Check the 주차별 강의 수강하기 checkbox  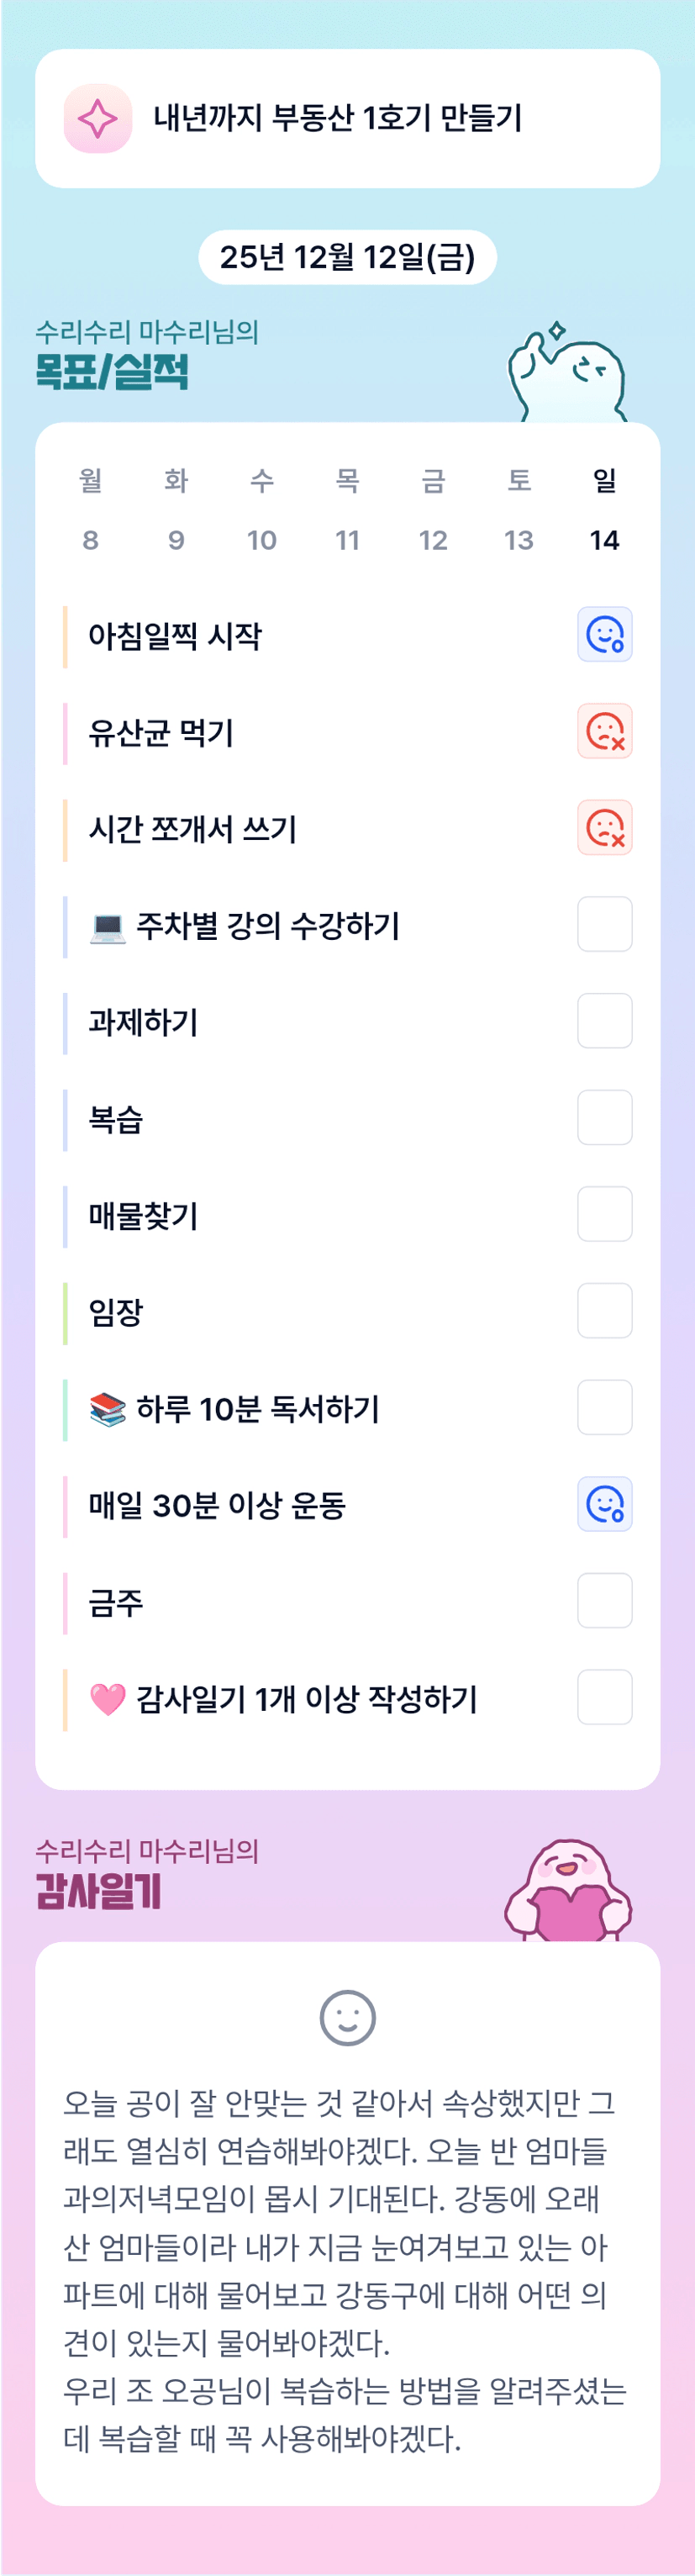tap(604, 924)
